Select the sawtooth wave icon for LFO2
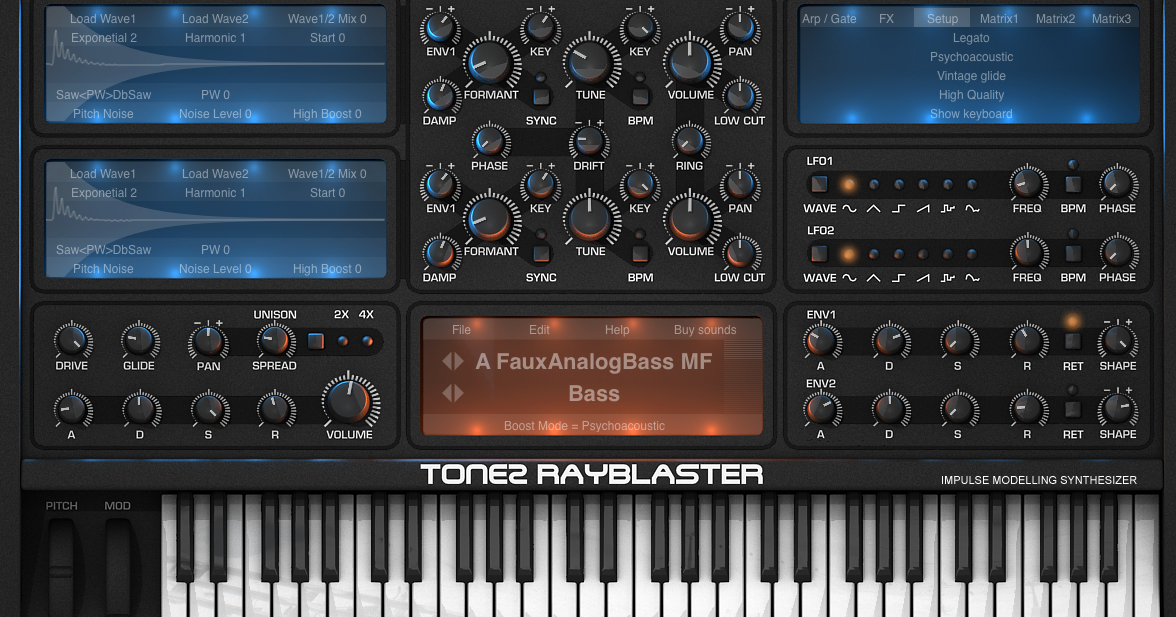 (923, 277)
